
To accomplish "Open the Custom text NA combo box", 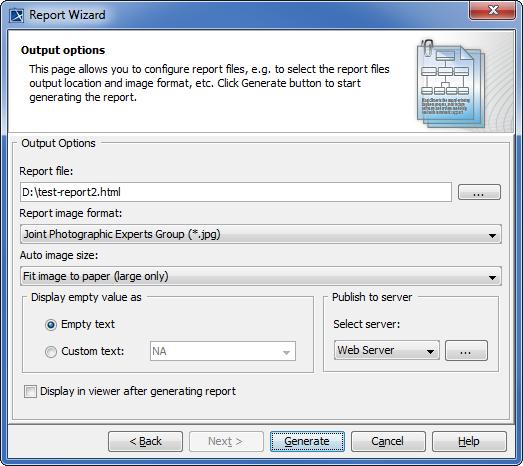I will [x=223, y=351].
